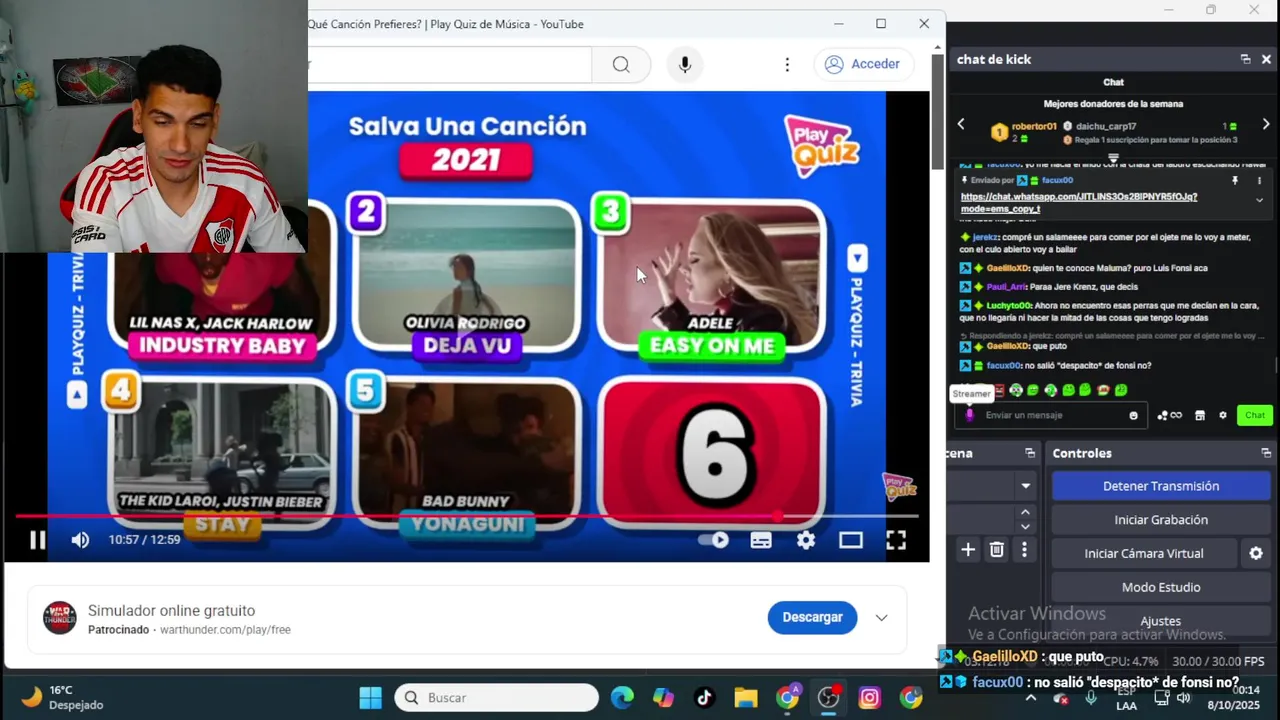
Task: Click the Luchyto00 username in chat
Action: click(x=1009, y=305)
